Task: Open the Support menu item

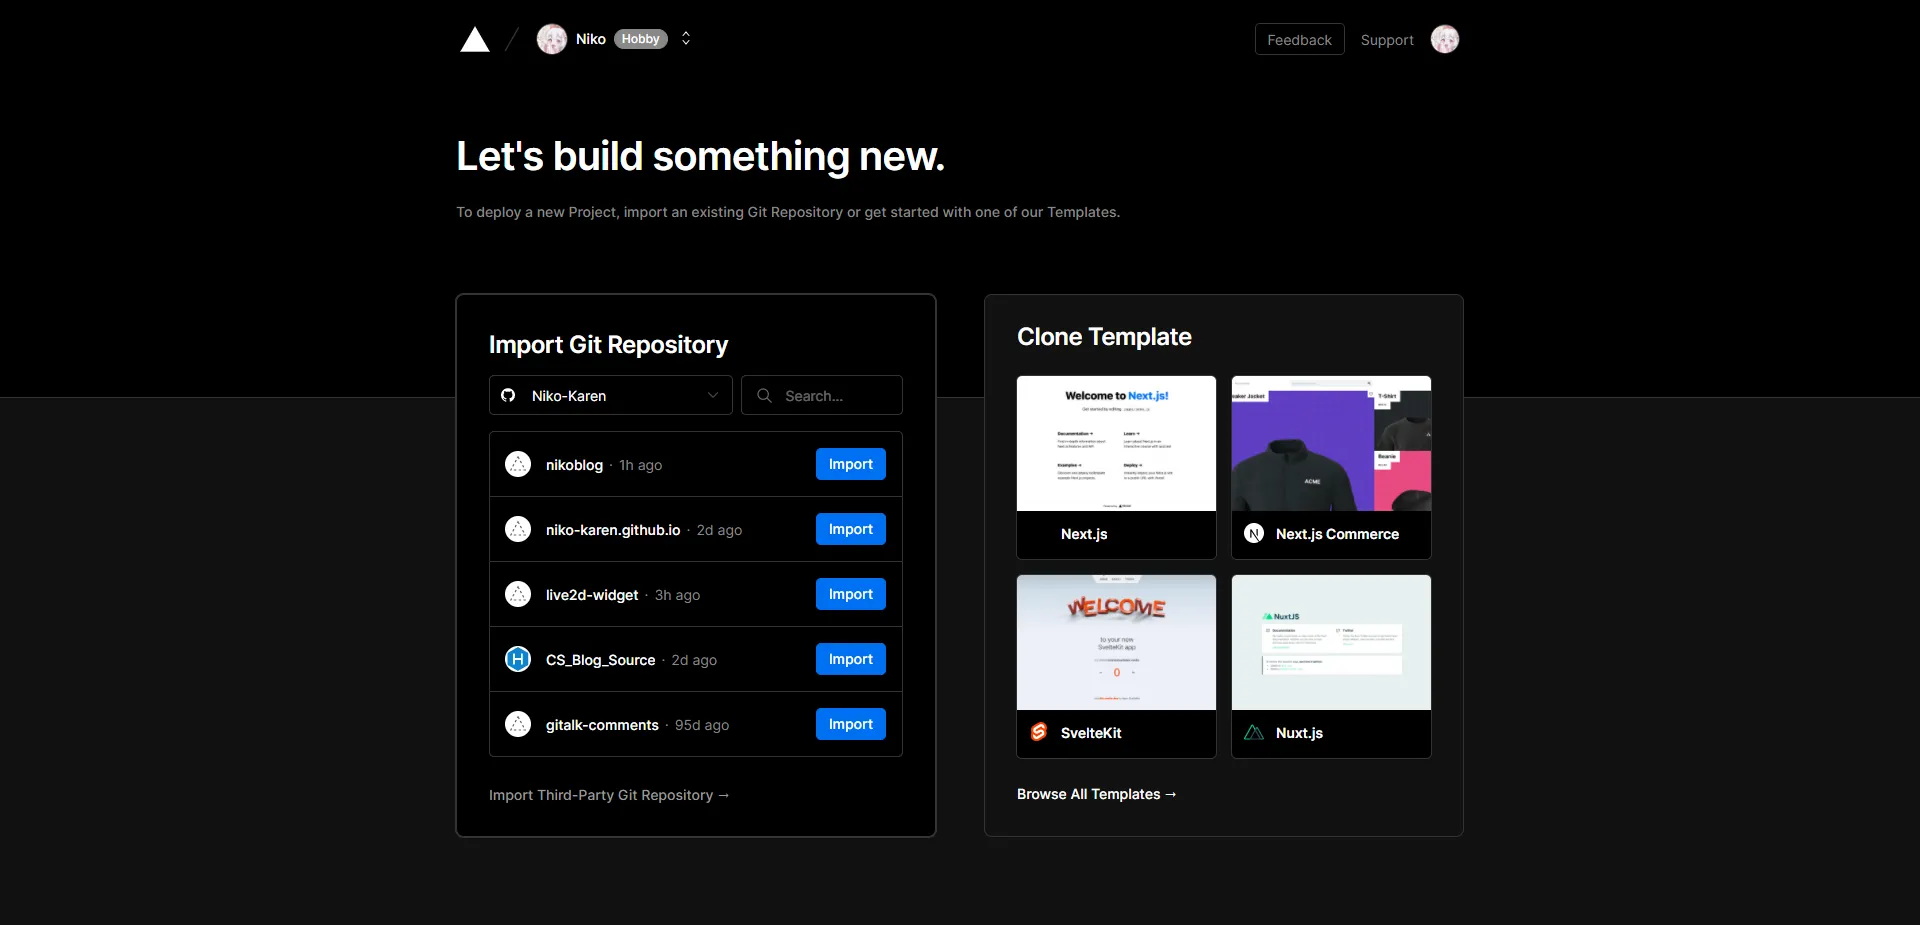Action: click(x=1386, y=40)
